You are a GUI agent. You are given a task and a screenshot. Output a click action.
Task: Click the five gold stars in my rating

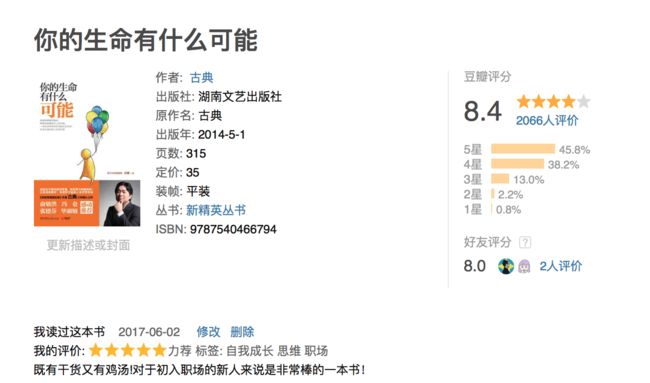pos(127,351)
